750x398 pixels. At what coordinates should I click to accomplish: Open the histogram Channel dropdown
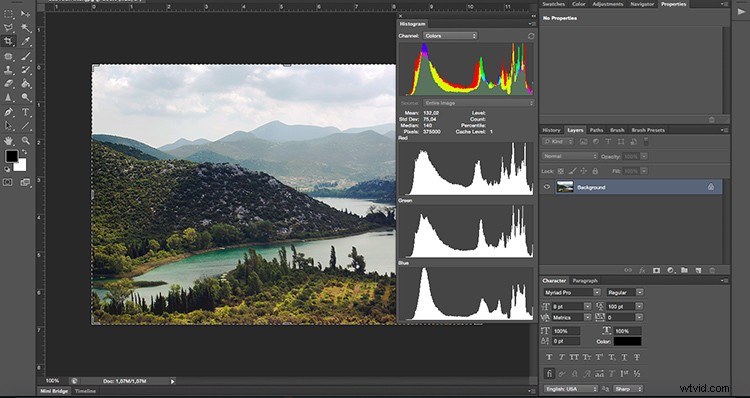click(450, 36)
